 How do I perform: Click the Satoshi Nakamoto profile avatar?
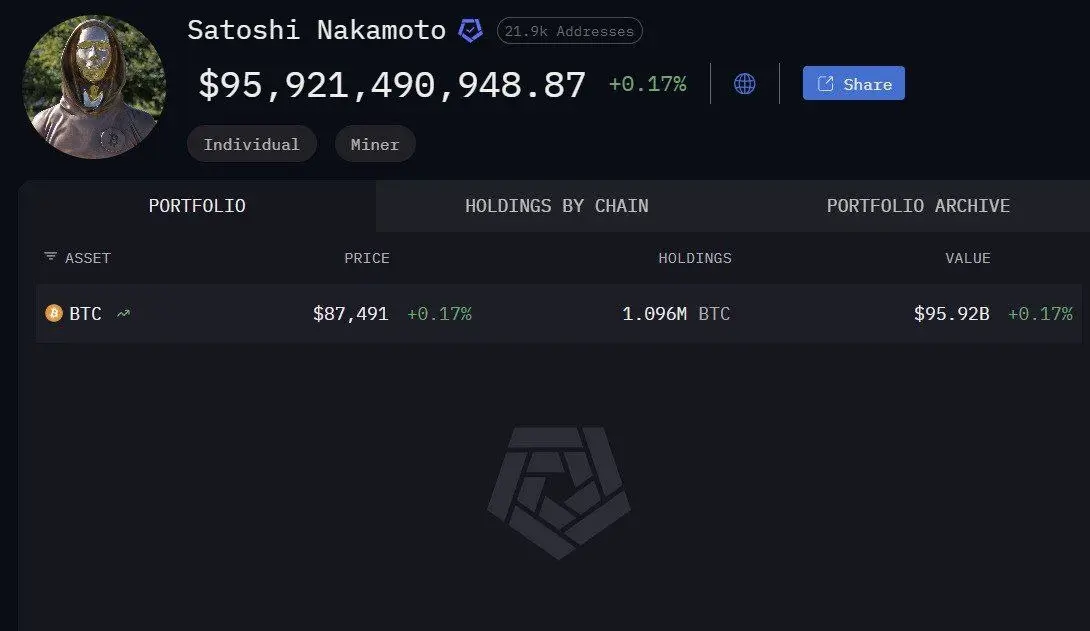[94, 88]
